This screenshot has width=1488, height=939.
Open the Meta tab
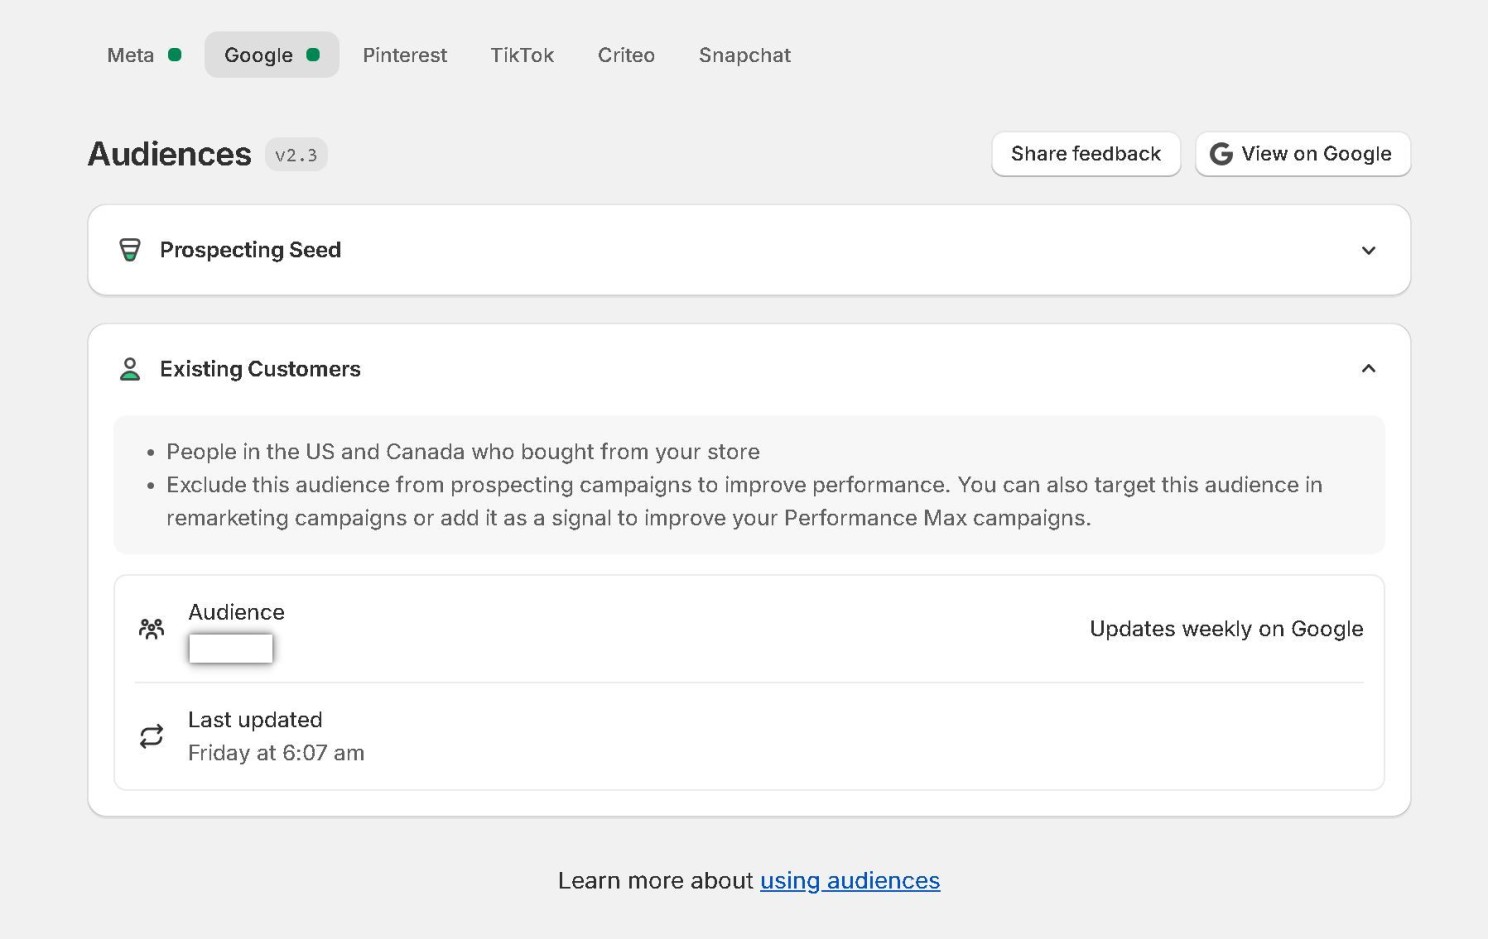pos(143,55)
